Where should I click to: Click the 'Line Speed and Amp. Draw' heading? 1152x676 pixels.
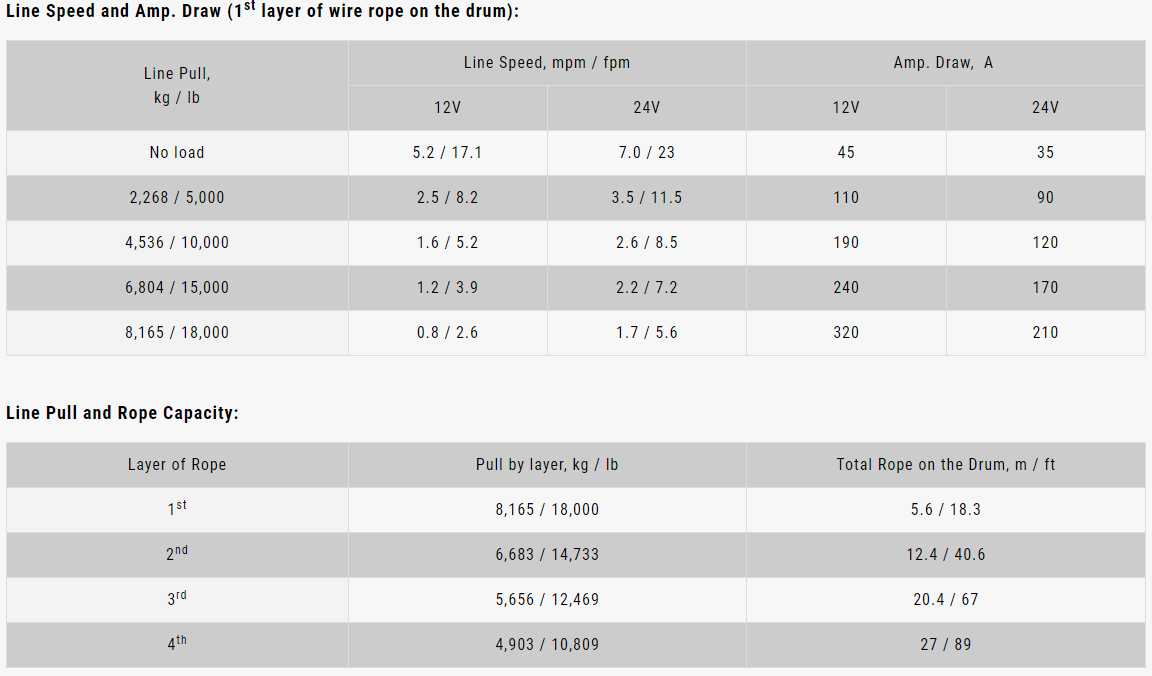tap(262, 12)
